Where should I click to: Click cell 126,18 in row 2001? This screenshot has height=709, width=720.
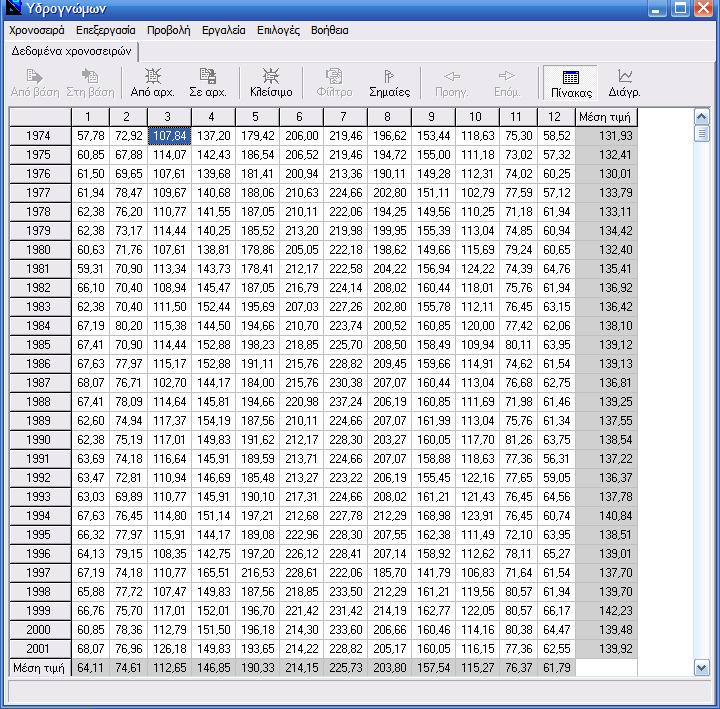point(169,649)
